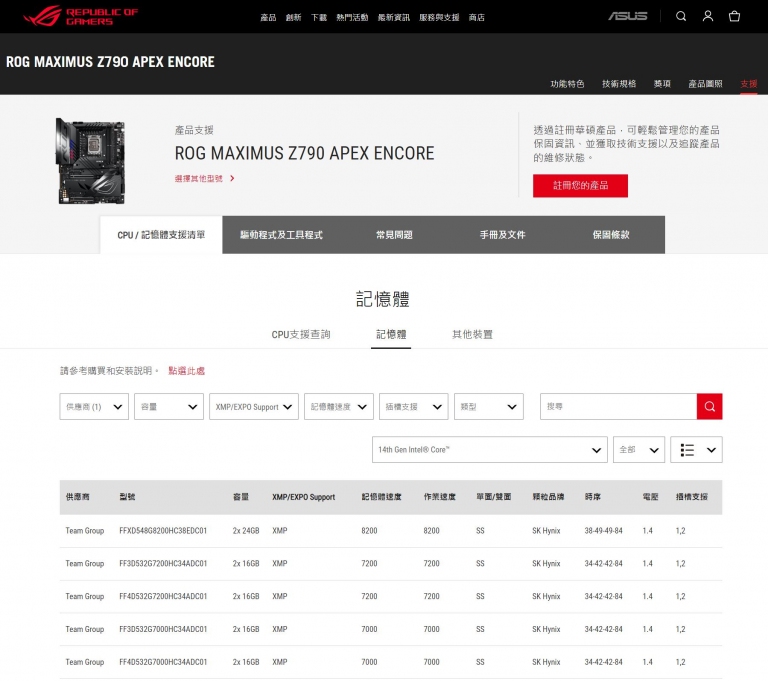Select the 記憶體 sub-tab
Screen dimensions: 768x681
point(391,335)
